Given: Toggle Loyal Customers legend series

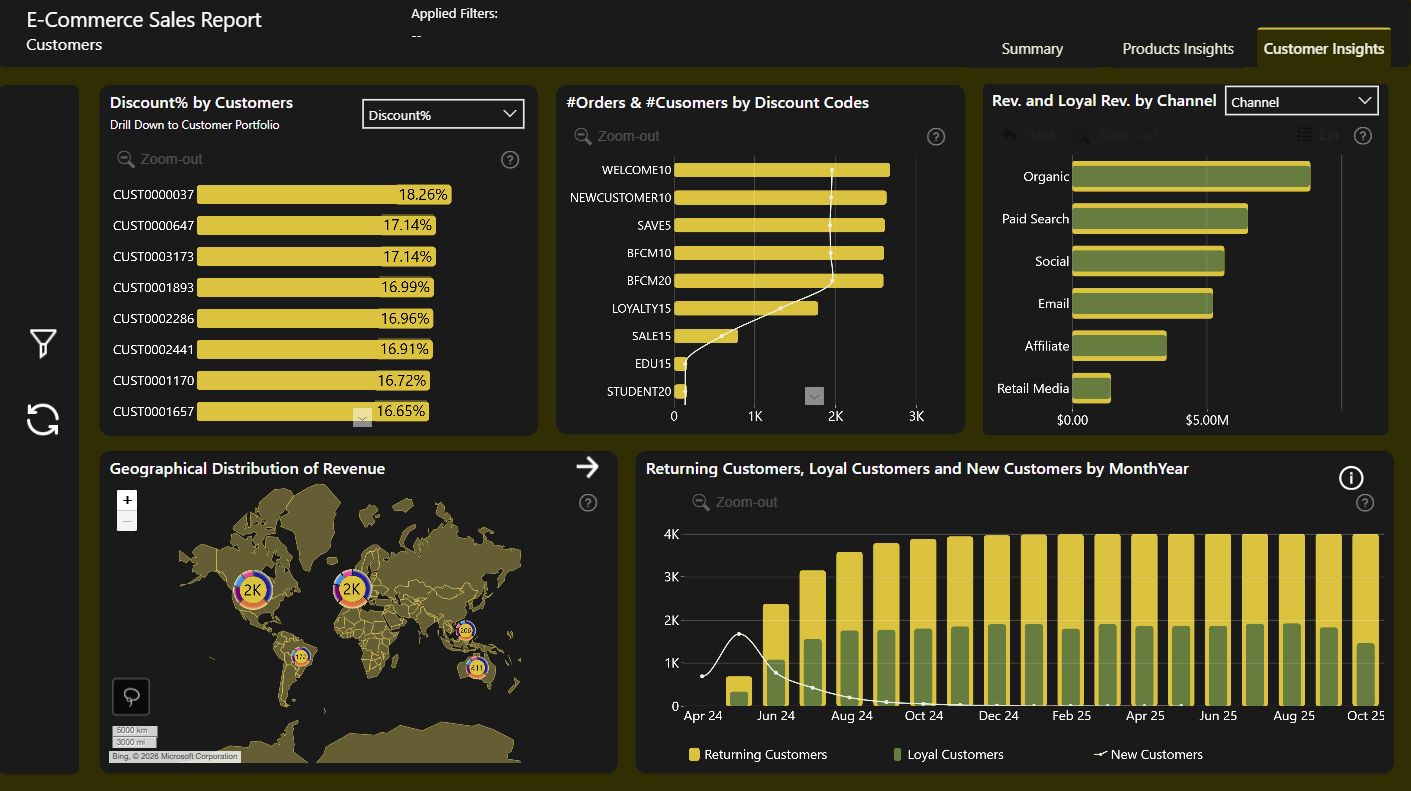Looking at the screenshot, I should click(948, 755).
